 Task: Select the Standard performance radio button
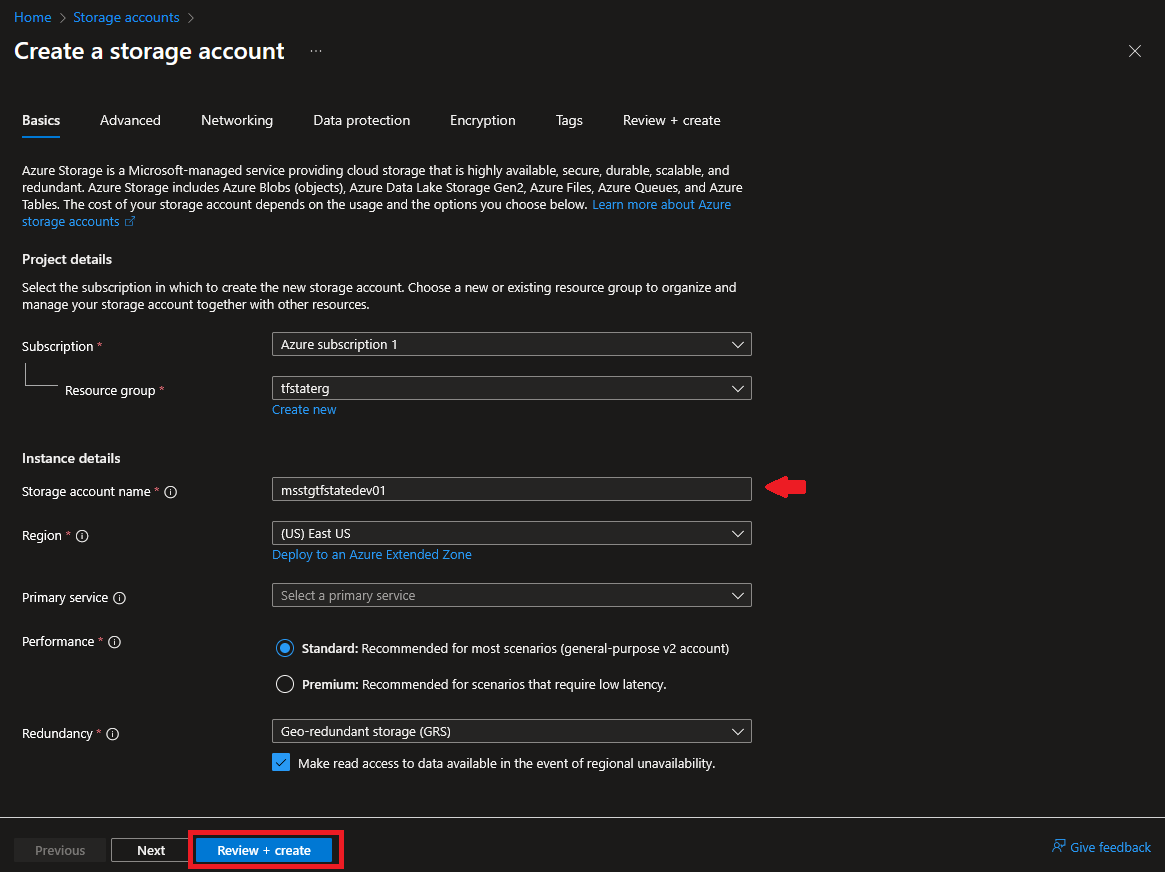285,648
